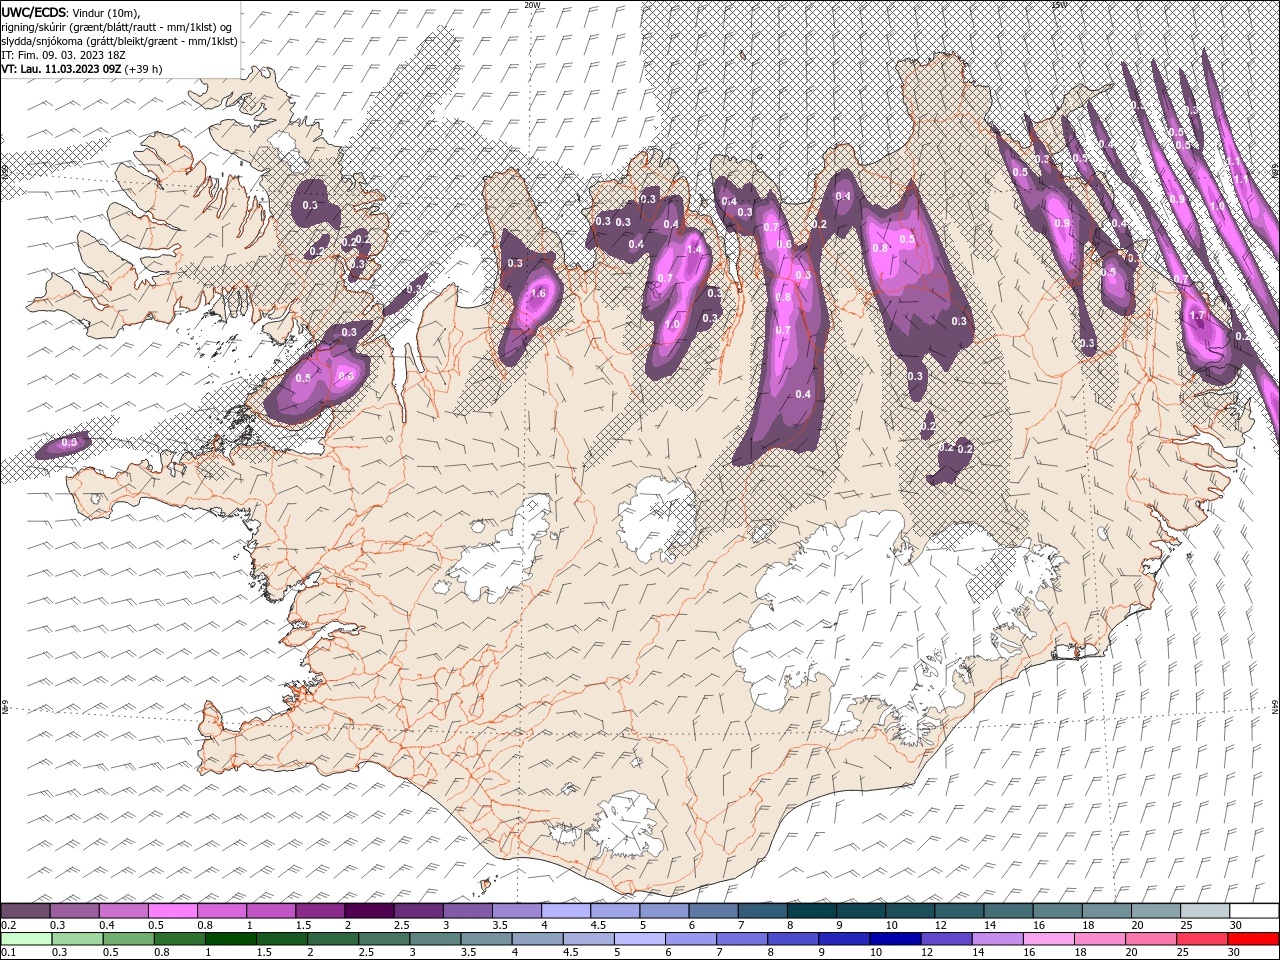Pick the dark purple top-row swatch between 2 and 2.5
The width and height of the screenshot is (1280, 960).
(x=369, y=911)
